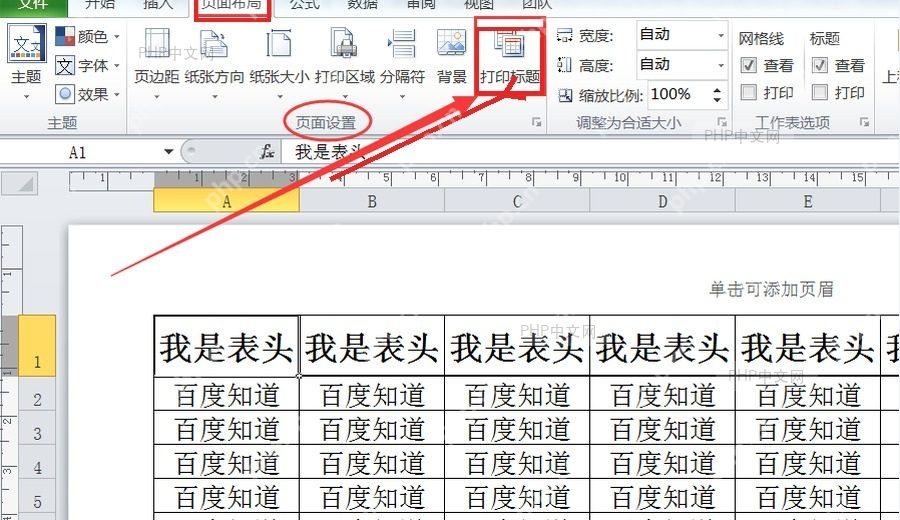The width and height of the screenshot is (900, 520).
Task: Click the Paper Size (纸张大小) icon
Action: click(279, 44)
